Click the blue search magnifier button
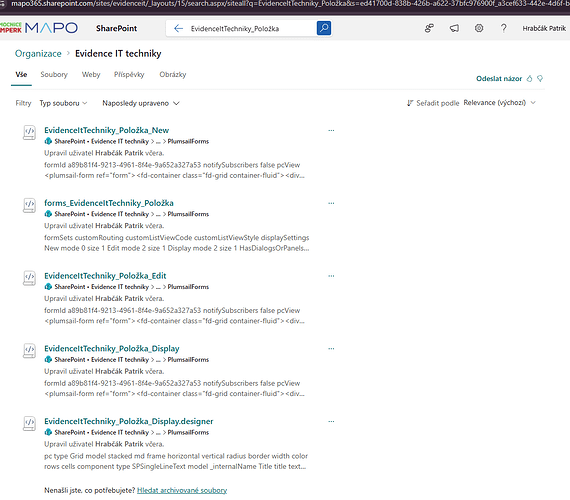The width and height of the screenshot is (570, 500). 324,28
